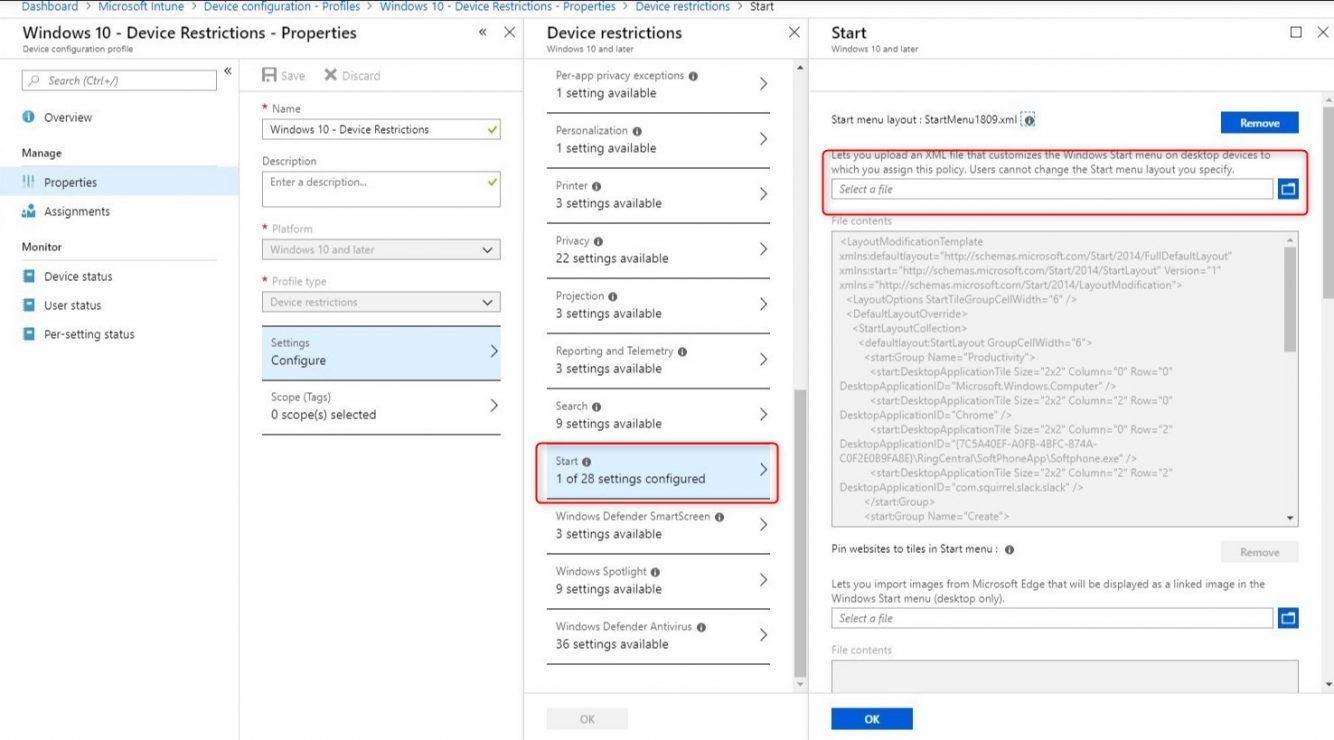Collapse the sidebar using the double-chevron icon
1334x740 pixels.
tap(228, 70)
